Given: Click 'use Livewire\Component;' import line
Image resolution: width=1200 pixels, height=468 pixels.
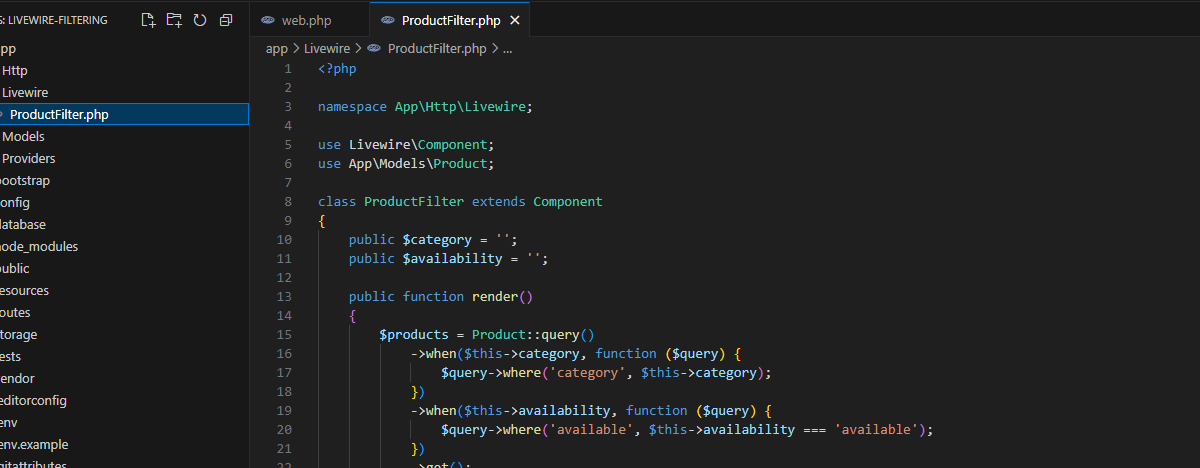Looking at the screenshot, I should tap(406, 144).
